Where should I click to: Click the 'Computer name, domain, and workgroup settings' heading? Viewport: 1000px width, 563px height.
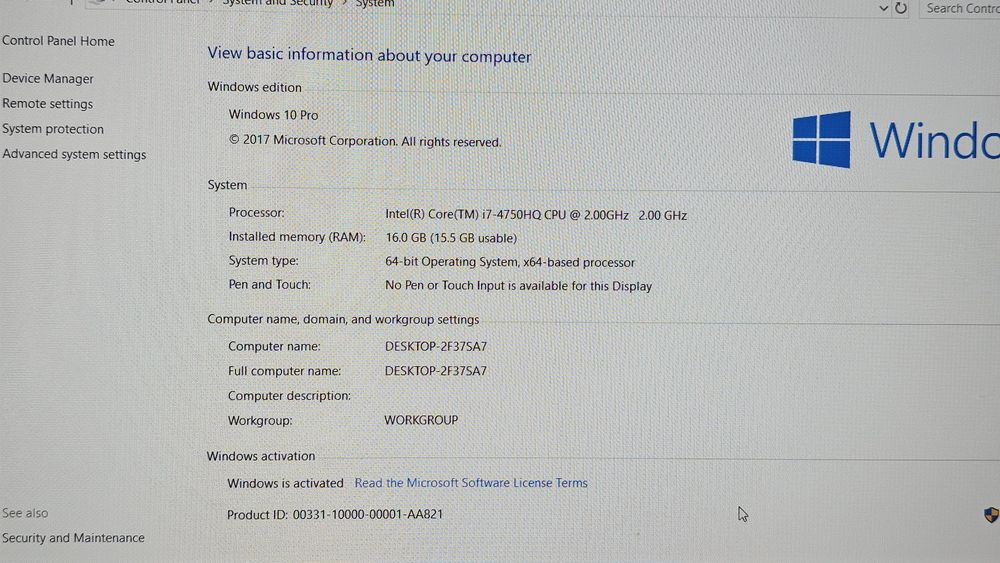click(343, 319)
